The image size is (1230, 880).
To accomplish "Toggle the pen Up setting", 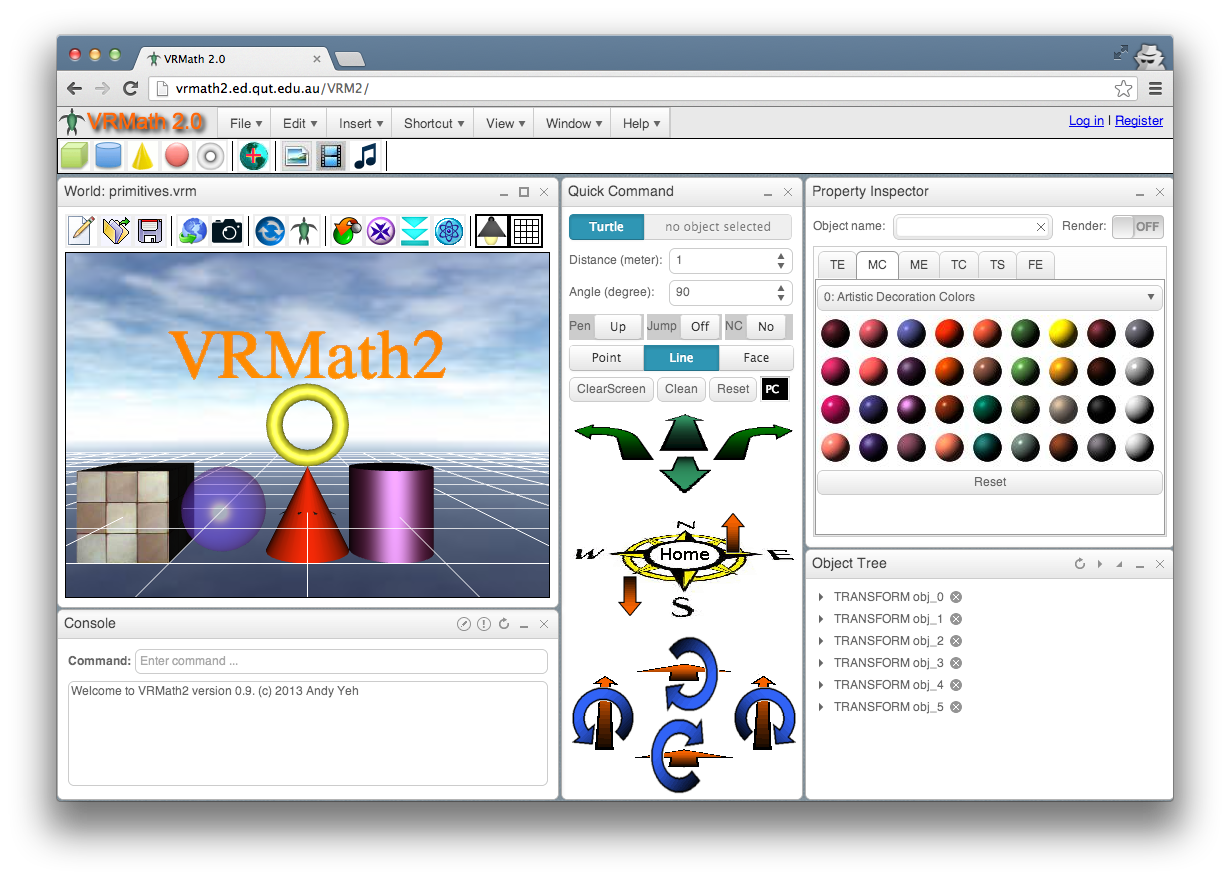I will pos(618,326).
